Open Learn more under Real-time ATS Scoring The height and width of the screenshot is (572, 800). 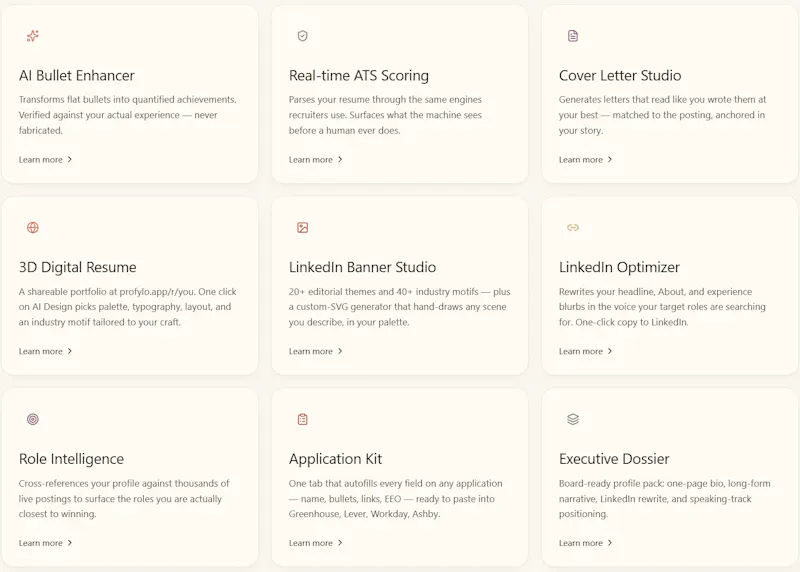pos(315,160)
